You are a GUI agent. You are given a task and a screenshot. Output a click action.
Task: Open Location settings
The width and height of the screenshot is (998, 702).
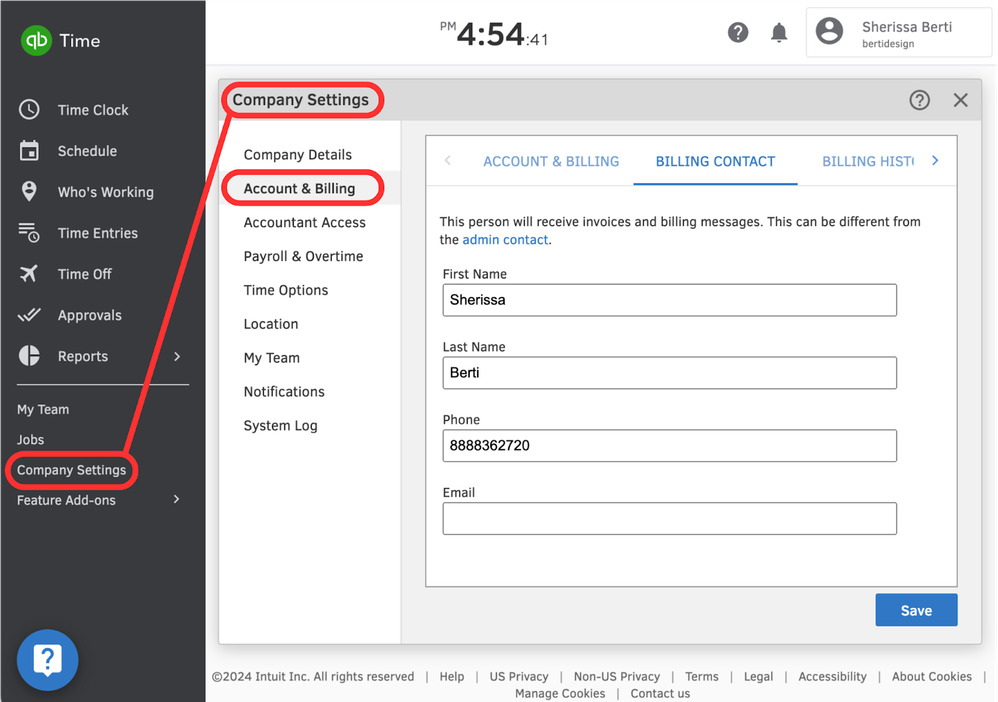(x=271, y=323)
